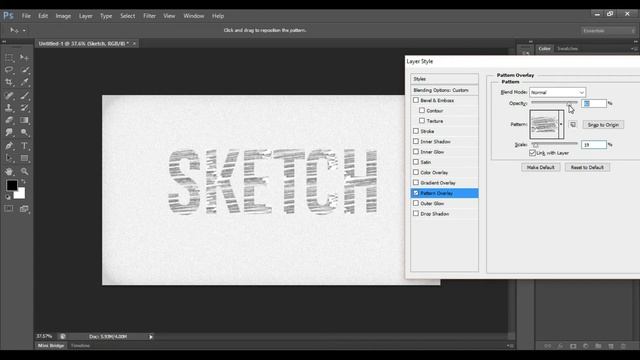Enable Bevel & Emboss checkbox

(x=416, y=100)
